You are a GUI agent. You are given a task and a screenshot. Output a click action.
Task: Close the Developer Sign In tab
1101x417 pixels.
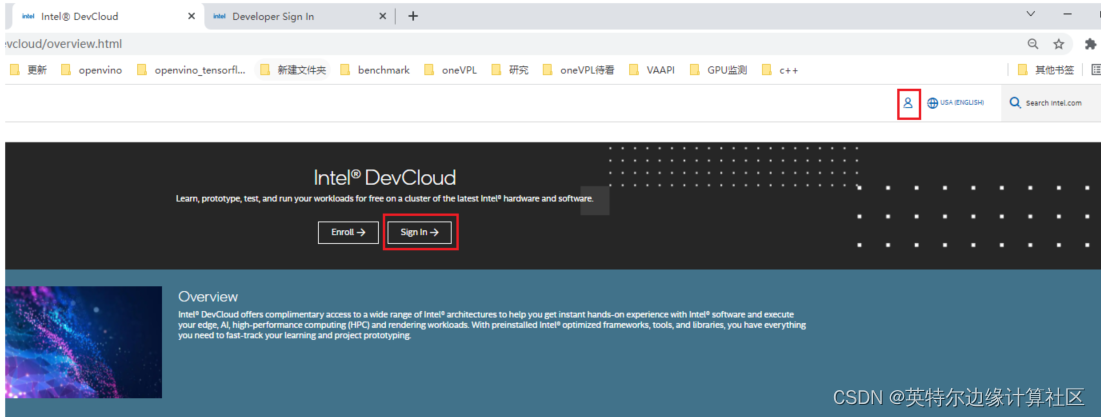coord(382,16)
